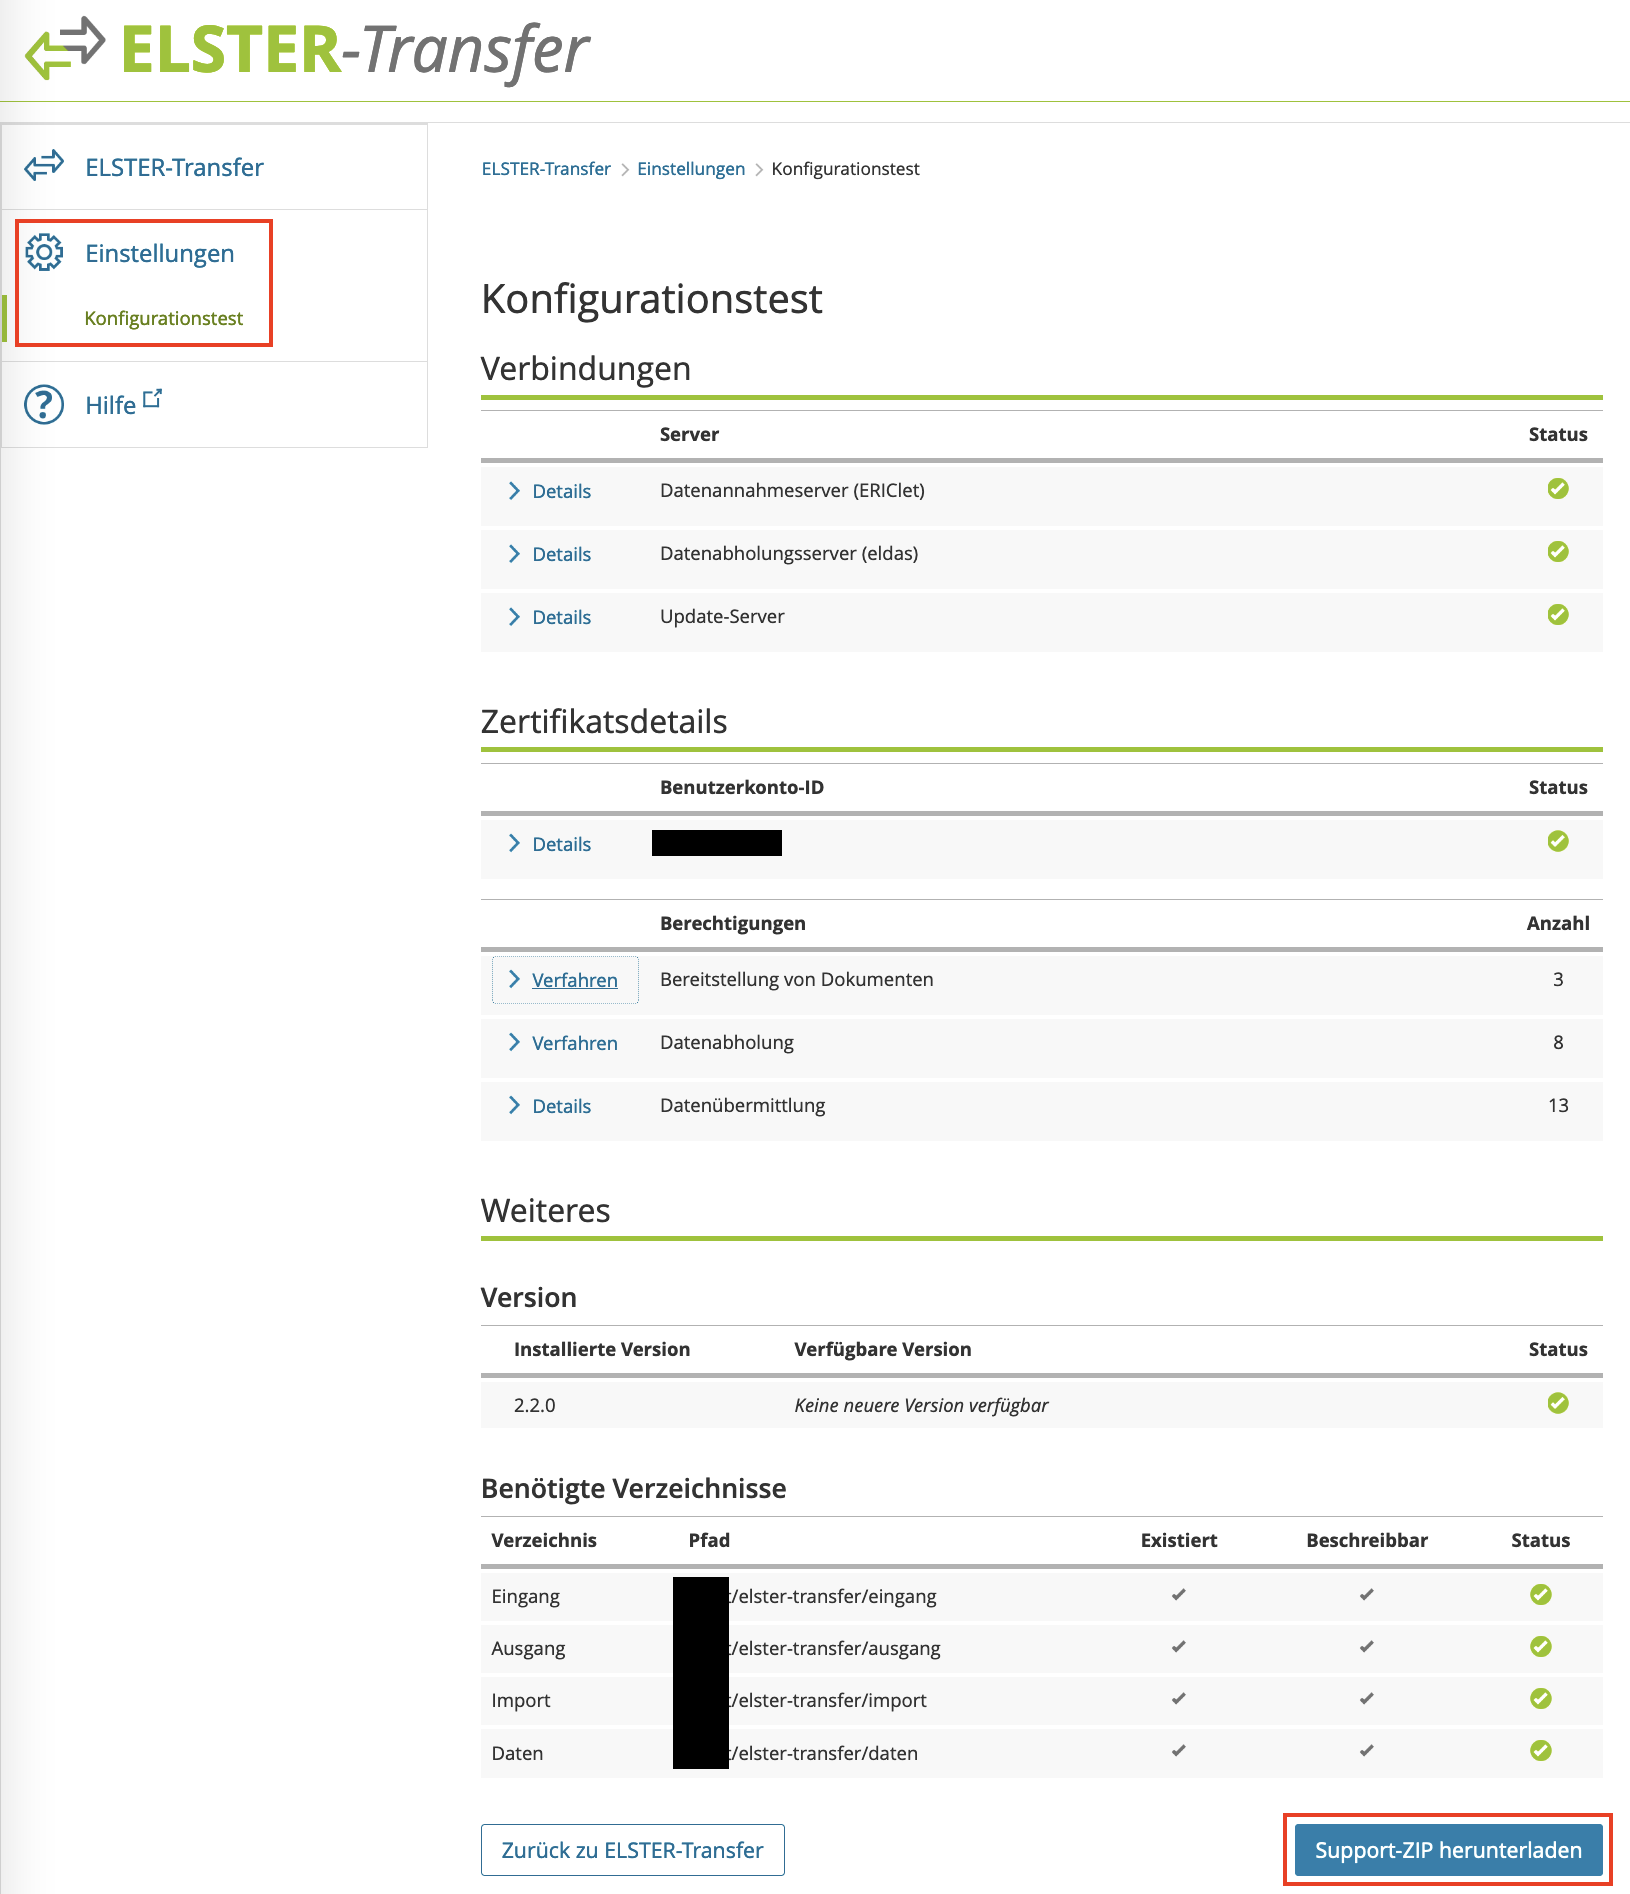Image resolution: width=1630 pixels, height=1894 pixels.
Task: Click the sidebar ELSTER-Transfer double-arrow icon
Action: (44, 166)
